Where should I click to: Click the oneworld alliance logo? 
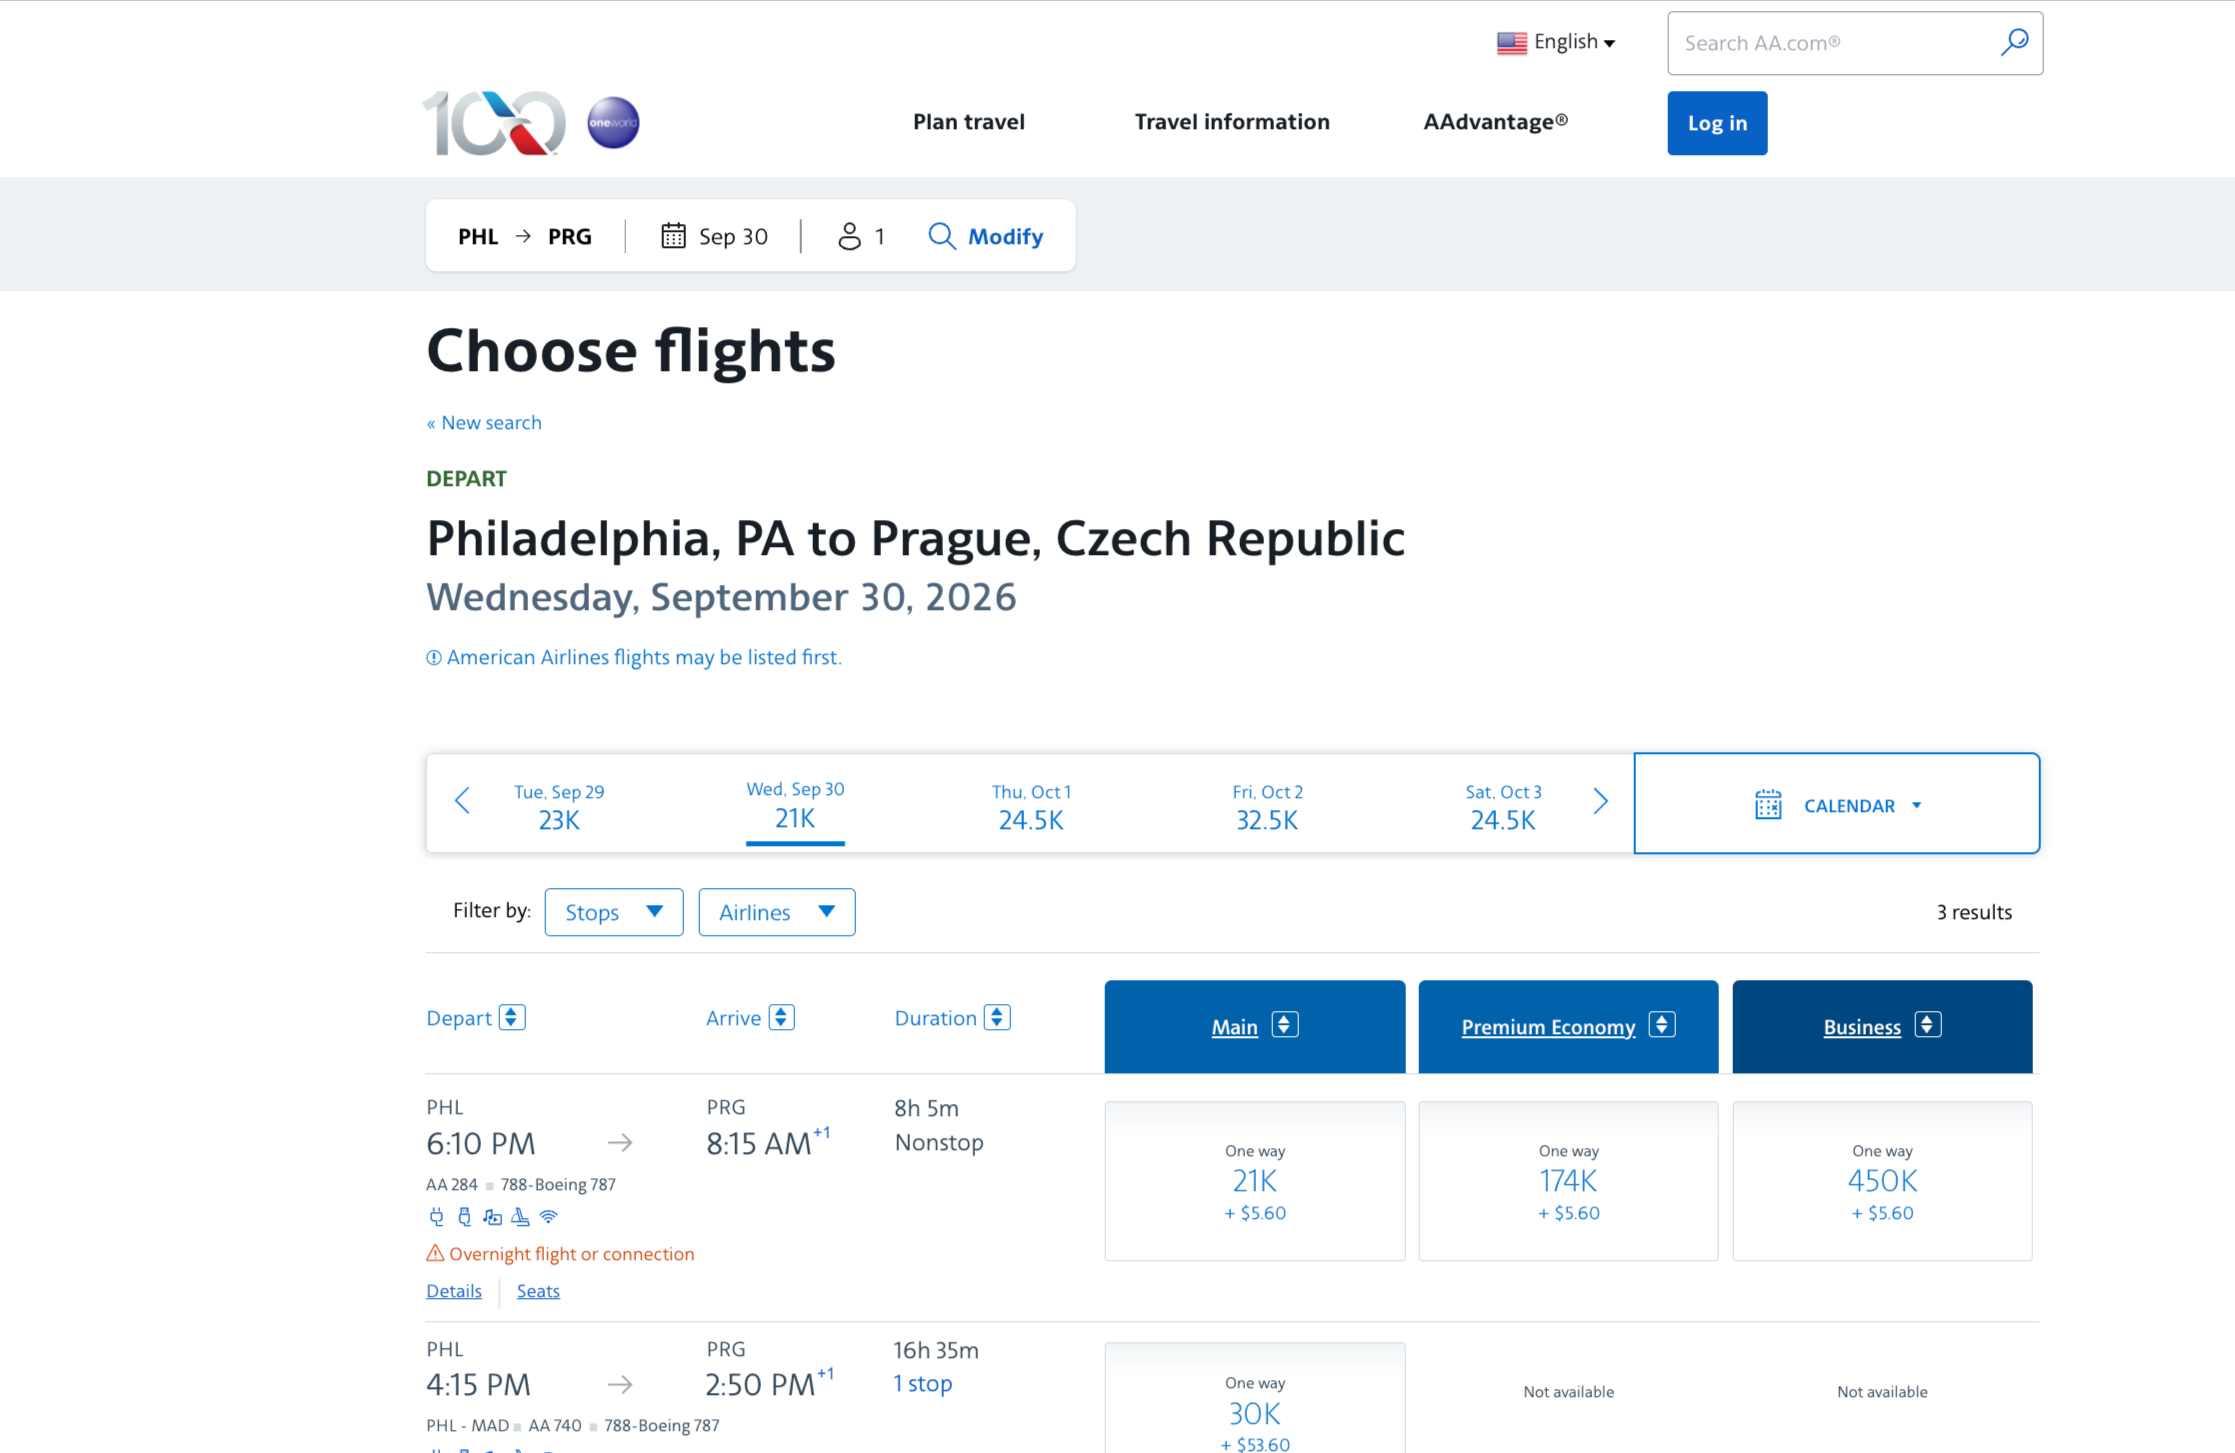(x=613, y=123)
